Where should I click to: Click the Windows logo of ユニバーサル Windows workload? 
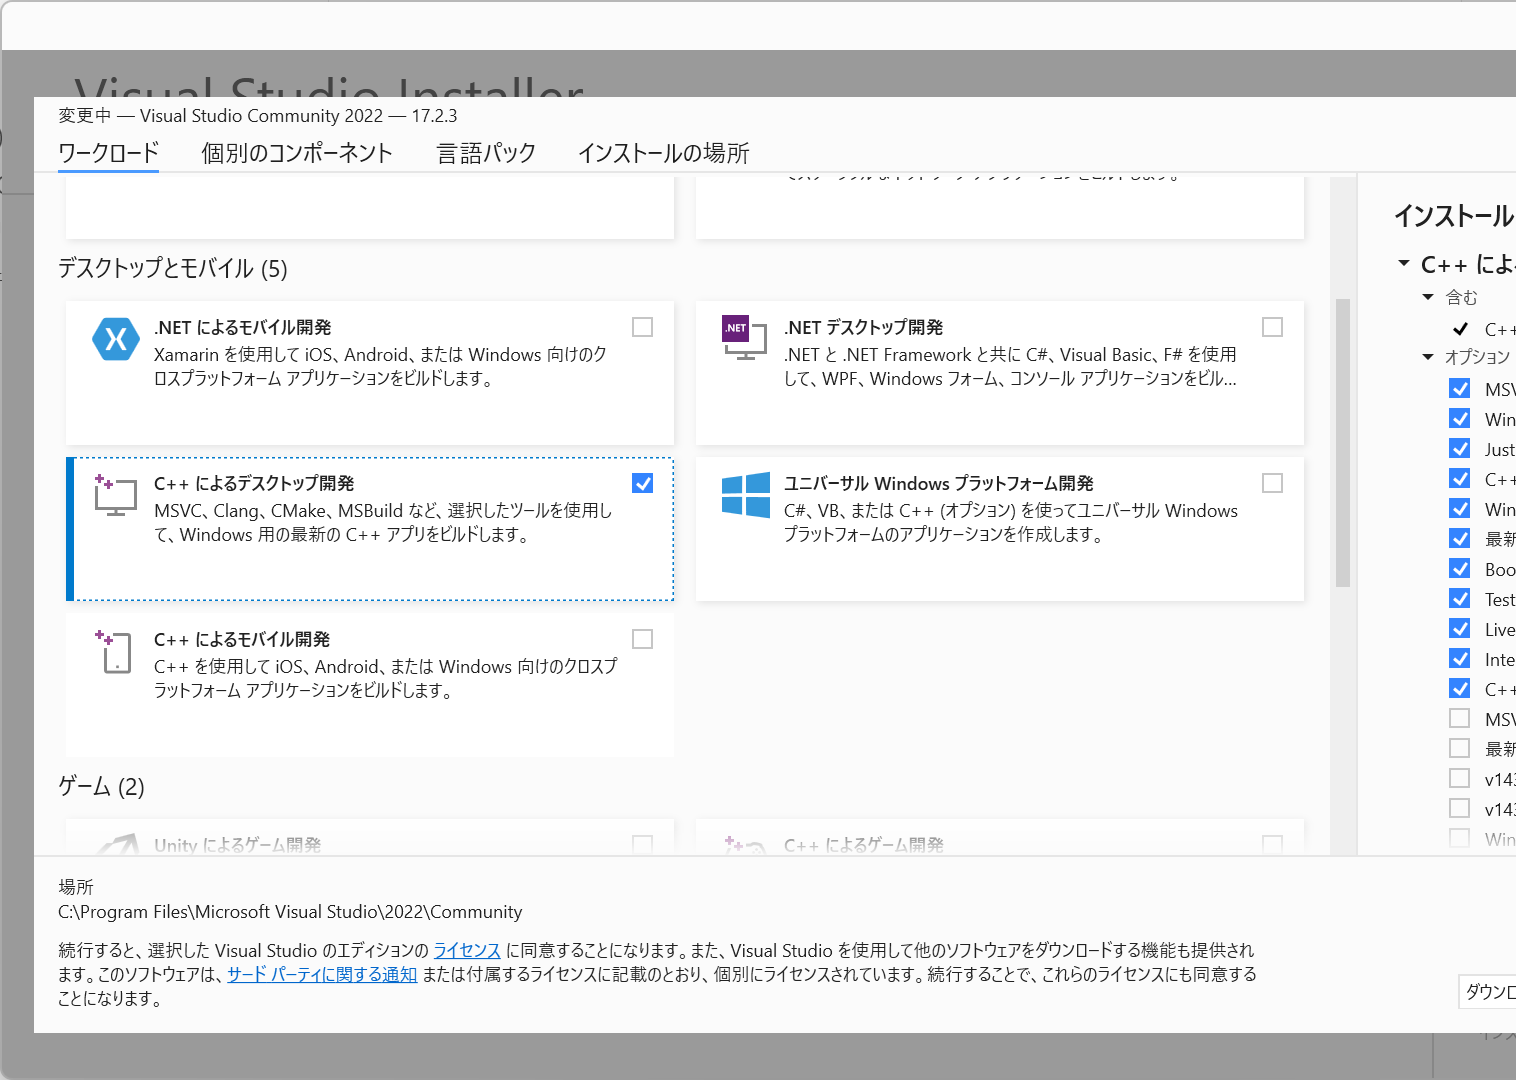pyautogui.click(x=746, y=495)
